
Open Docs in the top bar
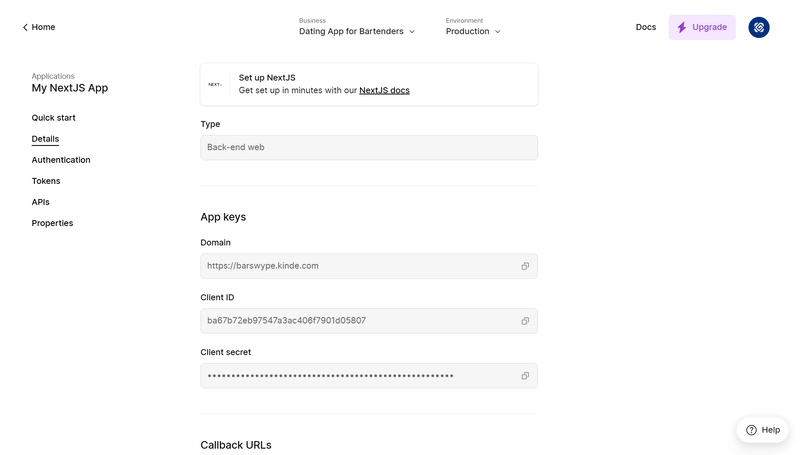645,28
